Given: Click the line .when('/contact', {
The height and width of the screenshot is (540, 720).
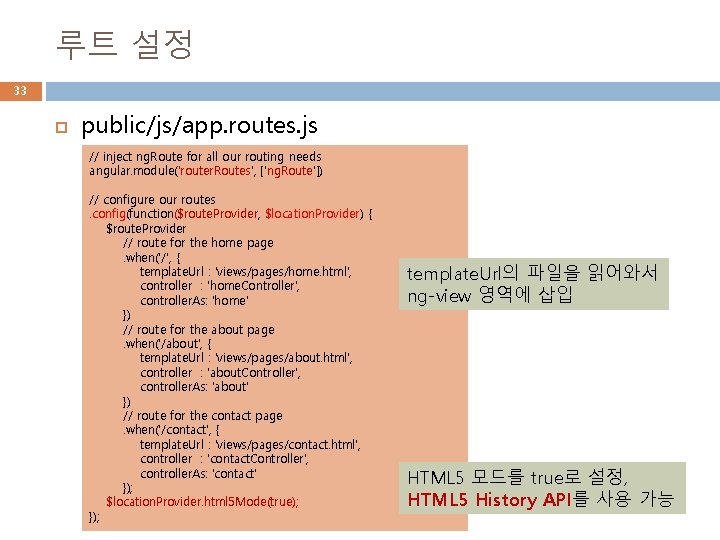Looking at the screenshot, I should [x=172, y=430].
